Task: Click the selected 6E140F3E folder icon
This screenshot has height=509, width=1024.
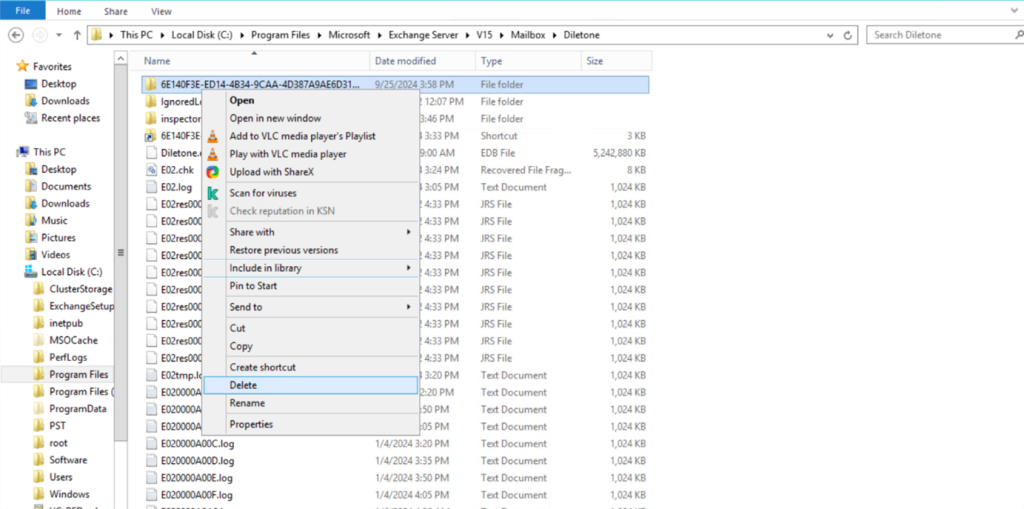Action: [151, 84]
